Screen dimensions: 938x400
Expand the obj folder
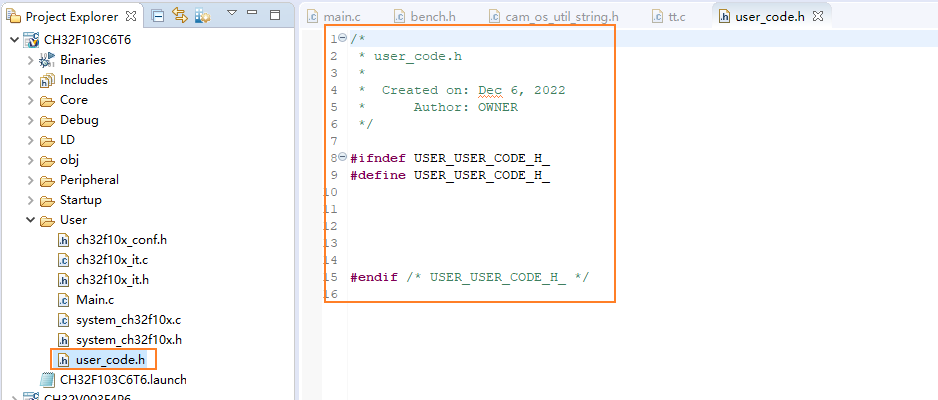tap(31, 160)
